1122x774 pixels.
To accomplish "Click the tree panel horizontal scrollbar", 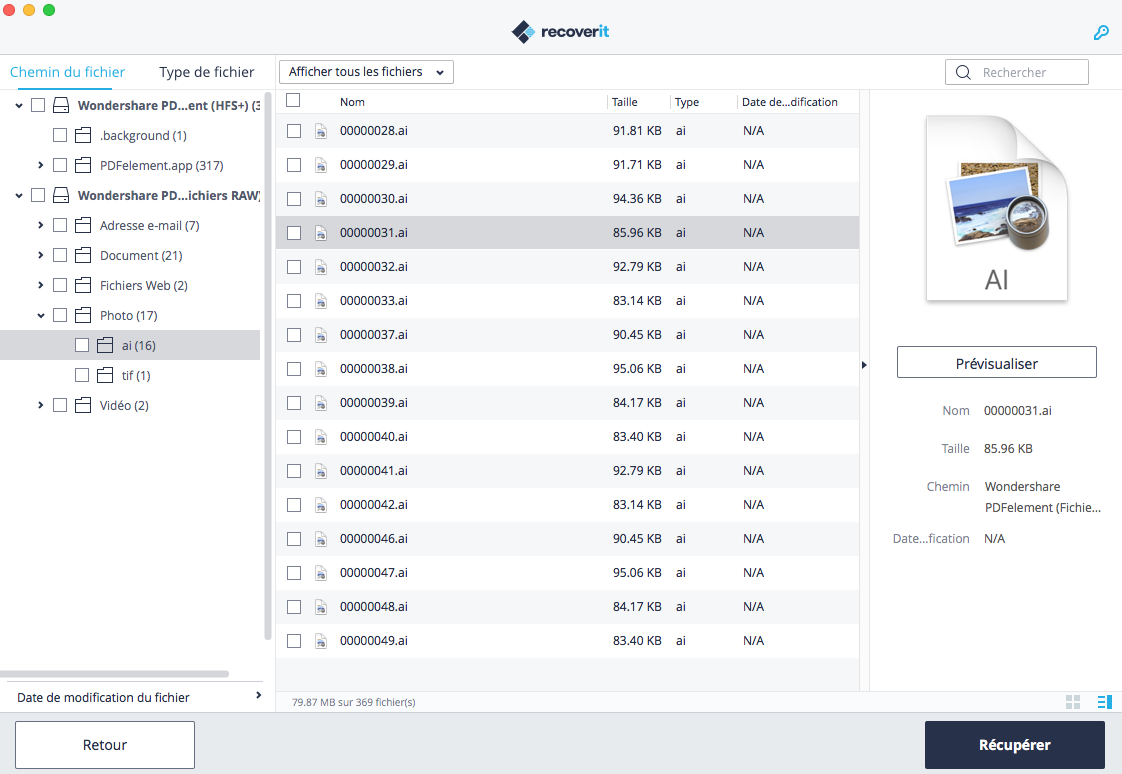I will (x=114, y=674).
